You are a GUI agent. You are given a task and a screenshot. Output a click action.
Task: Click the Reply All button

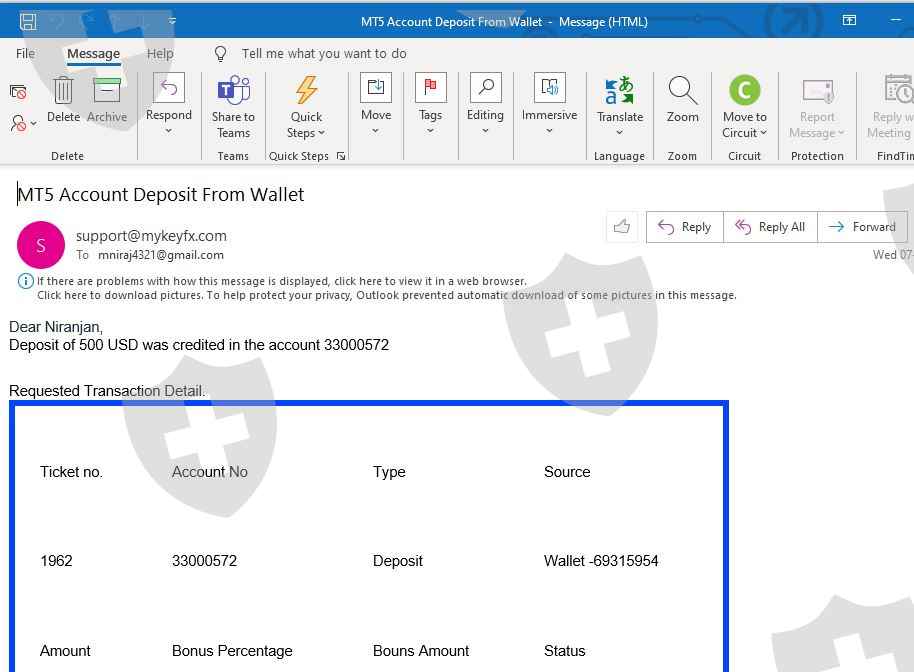pyautogui.click(x=770, y=227)
